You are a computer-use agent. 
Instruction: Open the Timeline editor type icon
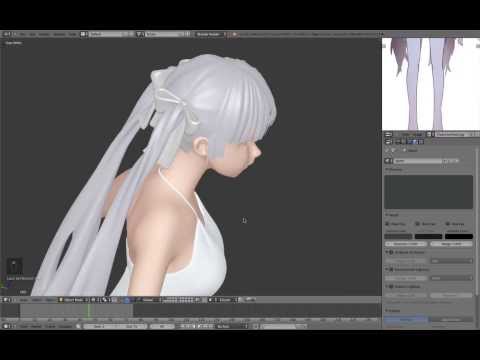(x=7, y=326)
